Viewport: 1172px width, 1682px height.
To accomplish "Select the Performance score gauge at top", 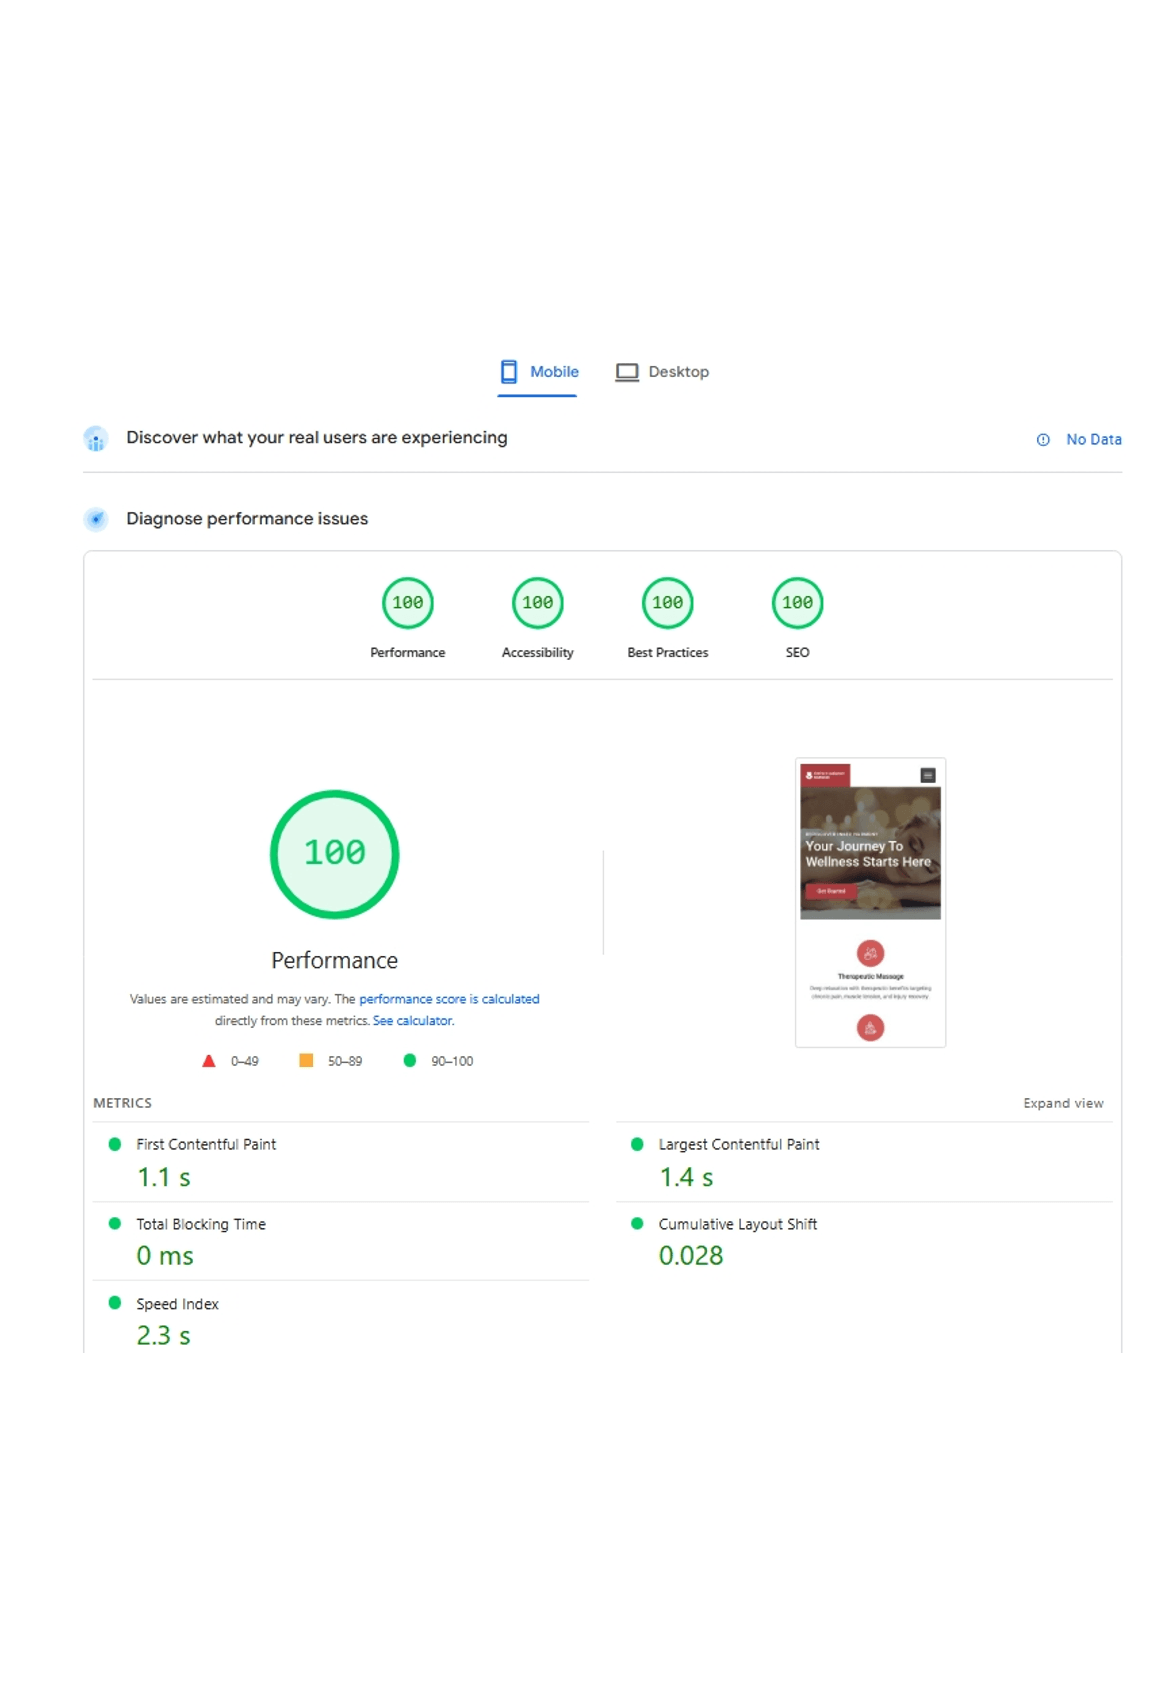I will coord(408,604).
